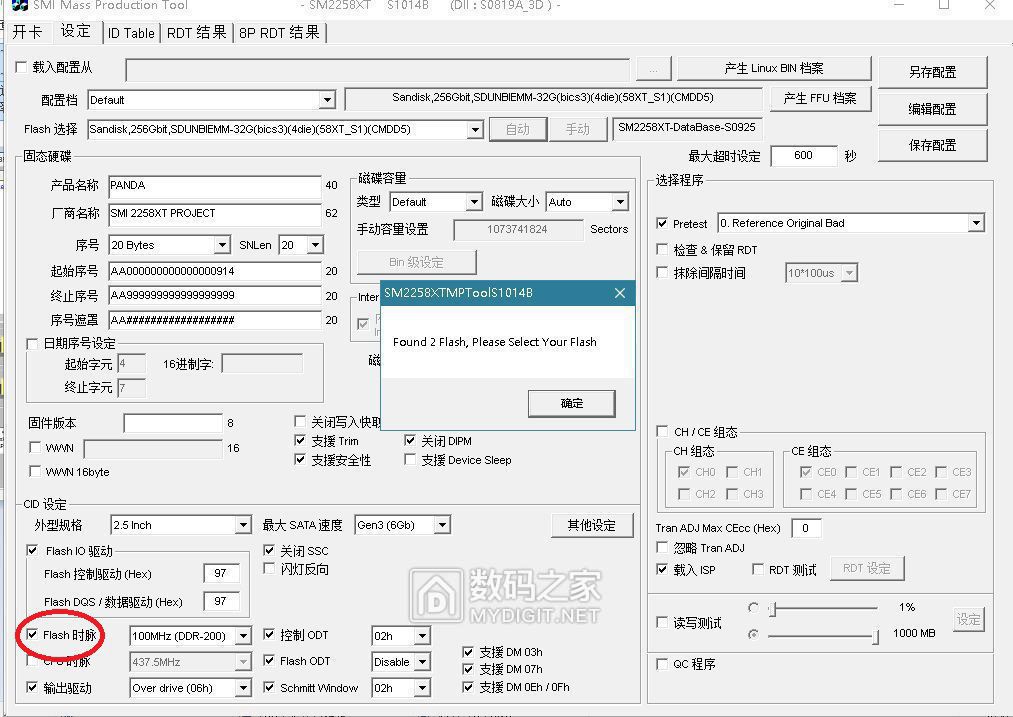Image resolution: width=1013 pixels, height=717 pixels.
Task: Click the 最大超时设定 field showing 600
Action: pyautogui.click(x=804, y=156)
